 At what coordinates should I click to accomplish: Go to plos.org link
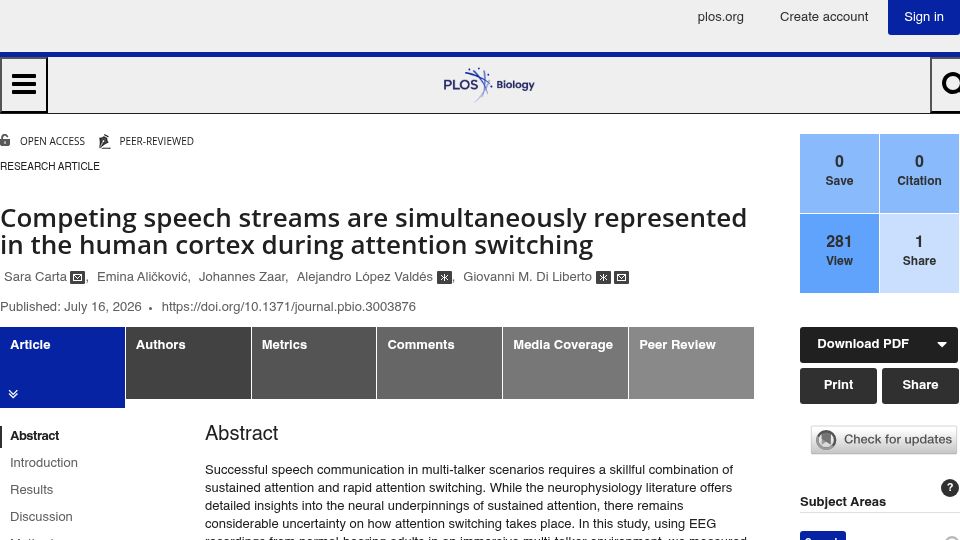tap(721, 17)
